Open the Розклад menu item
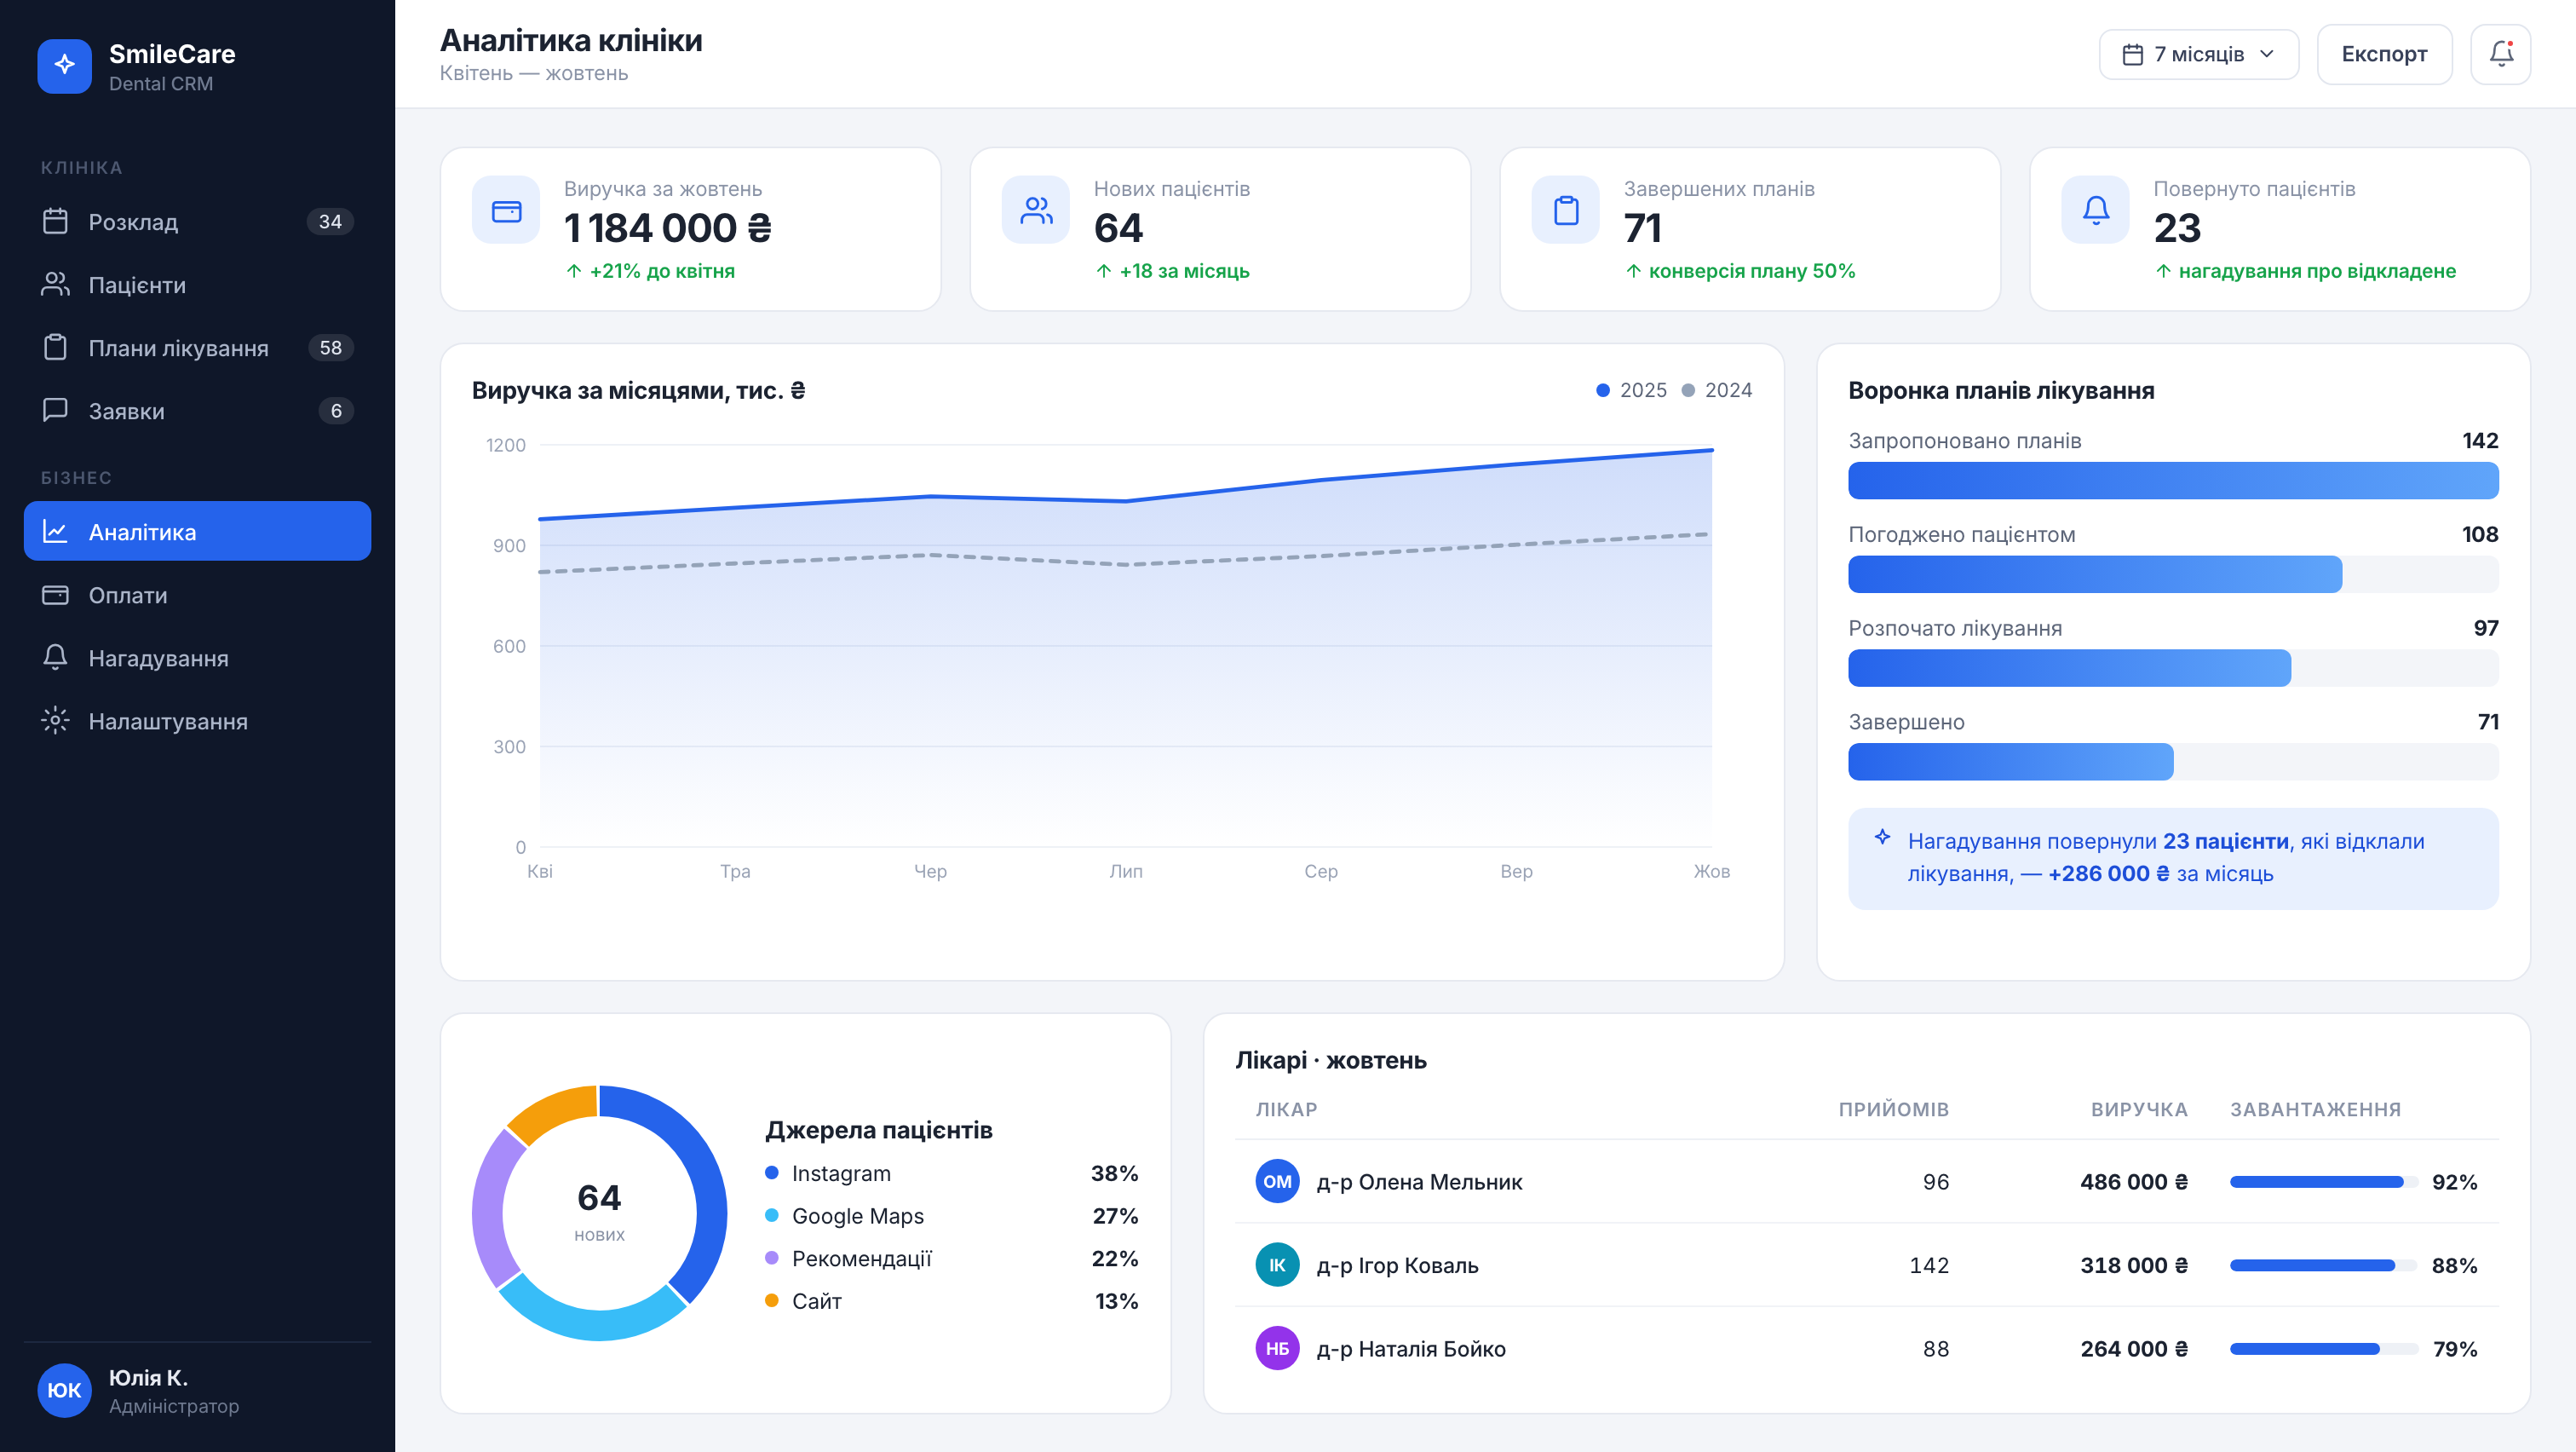The image size is (2576, 1452). coord(197,221)
